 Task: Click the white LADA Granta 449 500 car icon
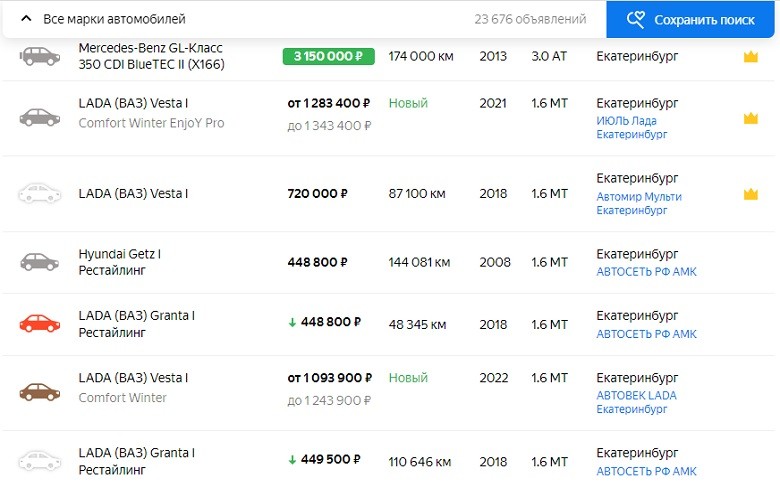pos(40,461)
